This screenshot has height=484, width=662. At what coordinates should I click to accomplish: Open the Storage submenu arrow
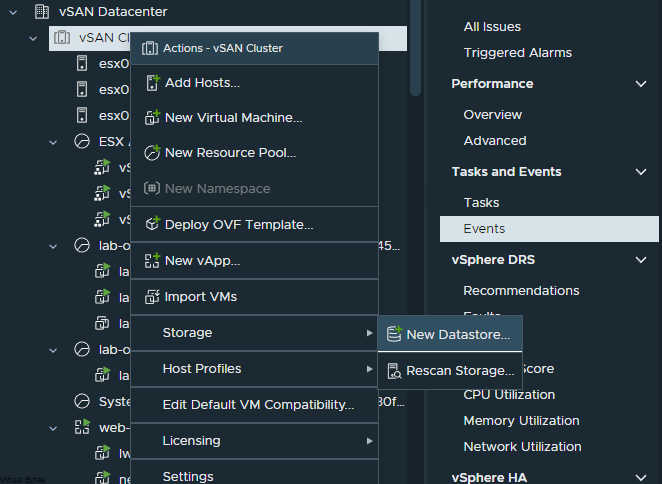click(x=369, y=333)
